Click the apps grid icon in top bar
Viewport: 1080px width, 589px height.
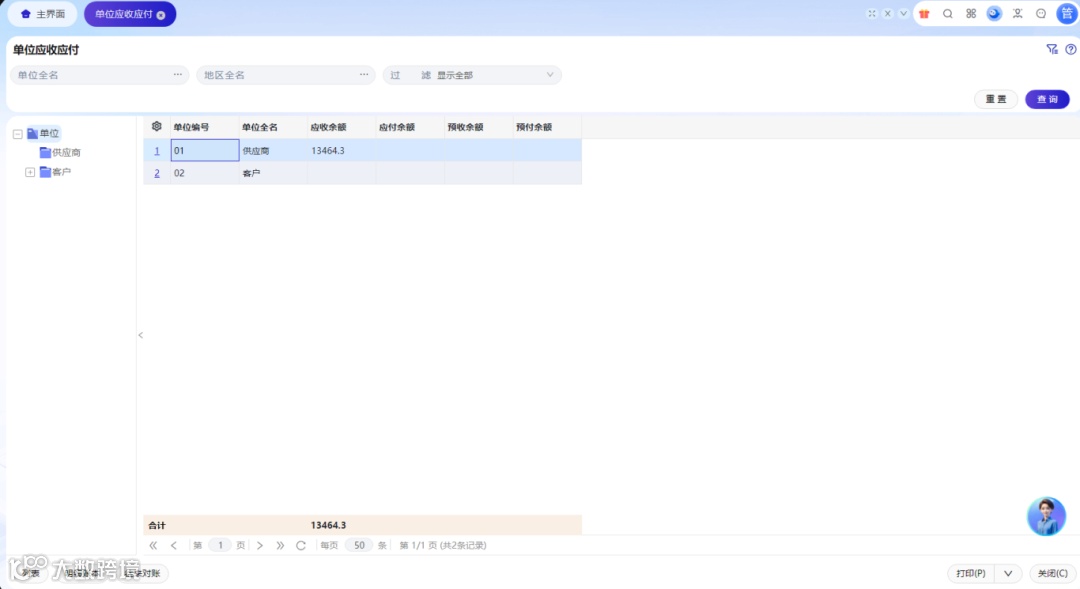coord(971,14)
